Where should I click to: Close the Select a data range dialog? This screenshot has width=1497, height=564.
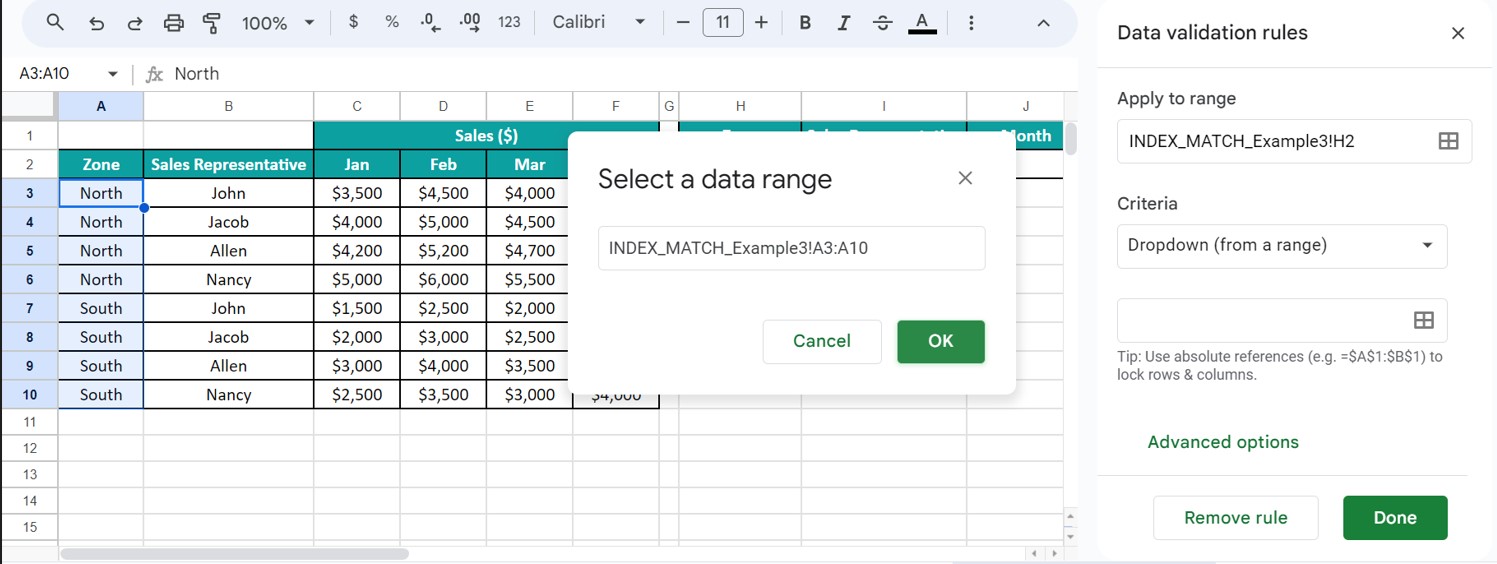point(965,178)
